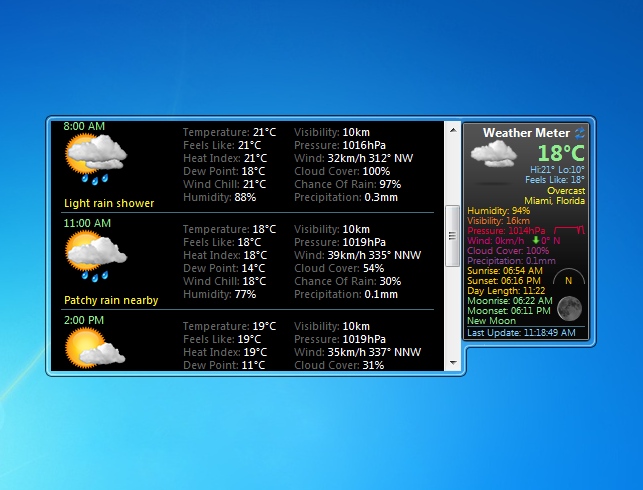The width and height of the screenshot is (643, 490).
Task: Click the Sunset: 06:16 PM line
Action: coord(504,281)
